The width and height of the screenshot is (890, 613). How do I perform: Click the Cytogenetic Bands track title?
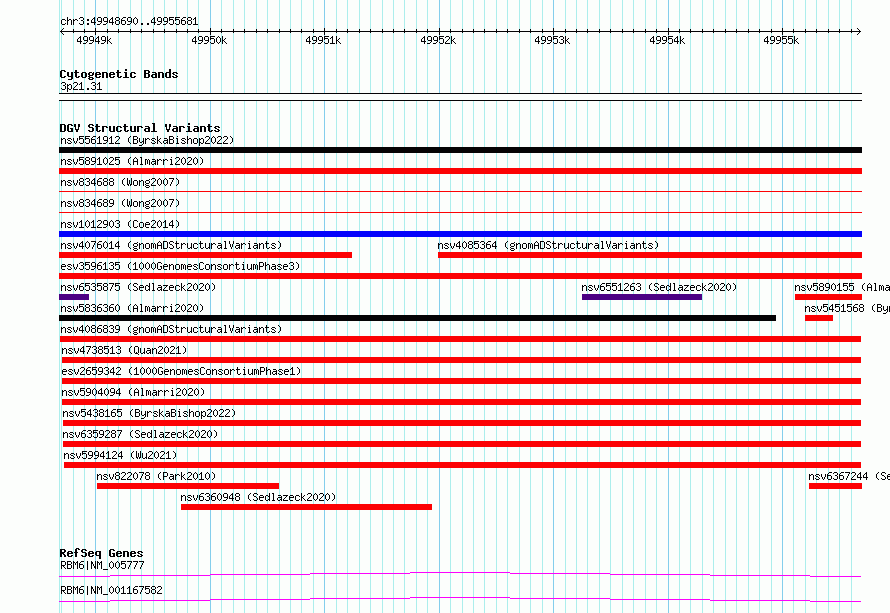pyautogui.click(x=119, y=74)
